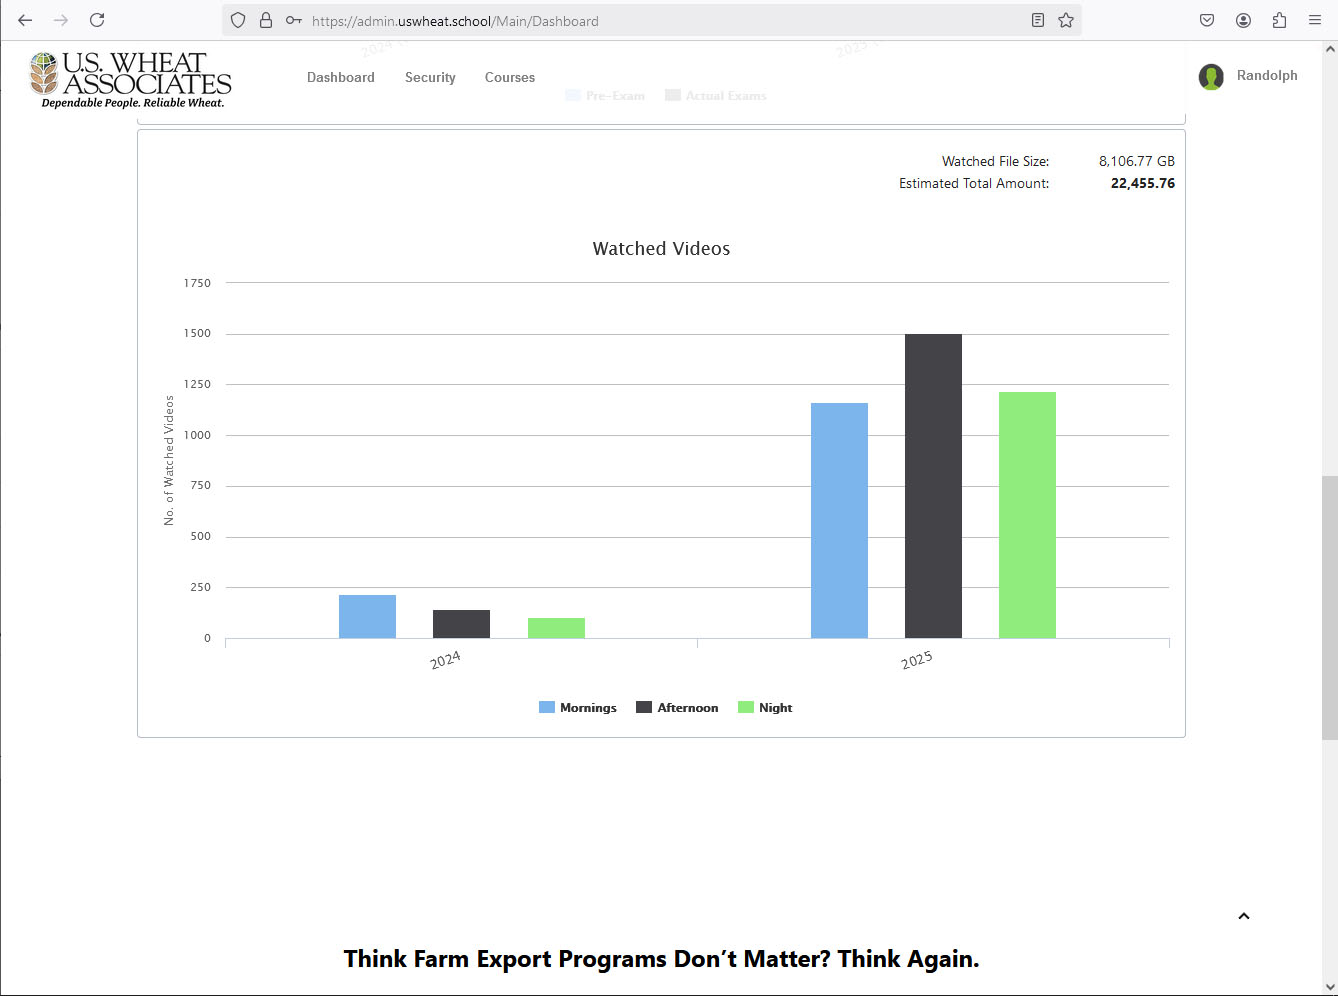Open the extensions puzzle icon

[x=1279, y=20]
